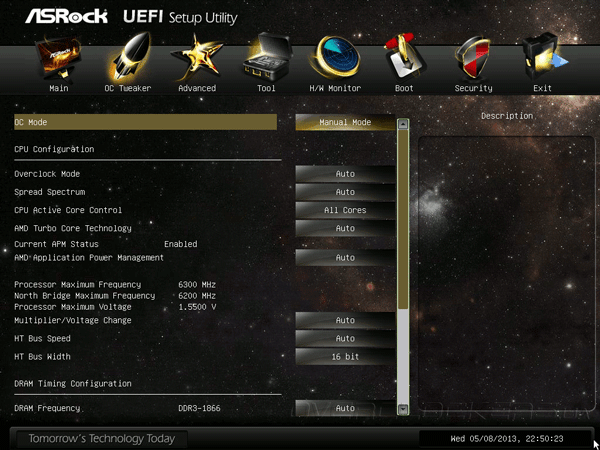Click the CPU Configuration heading
The width and height of the screenshot is (600, 450).
pyautogui.click(x=54, y=149)
